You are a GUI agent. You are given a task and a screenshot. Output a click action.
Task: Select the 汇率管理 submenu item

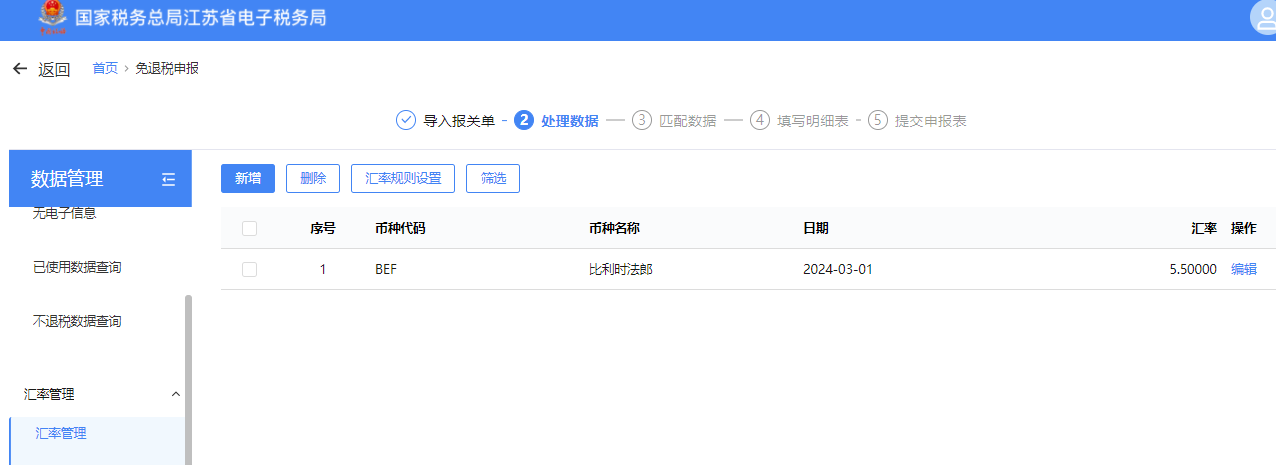point(61,433)
